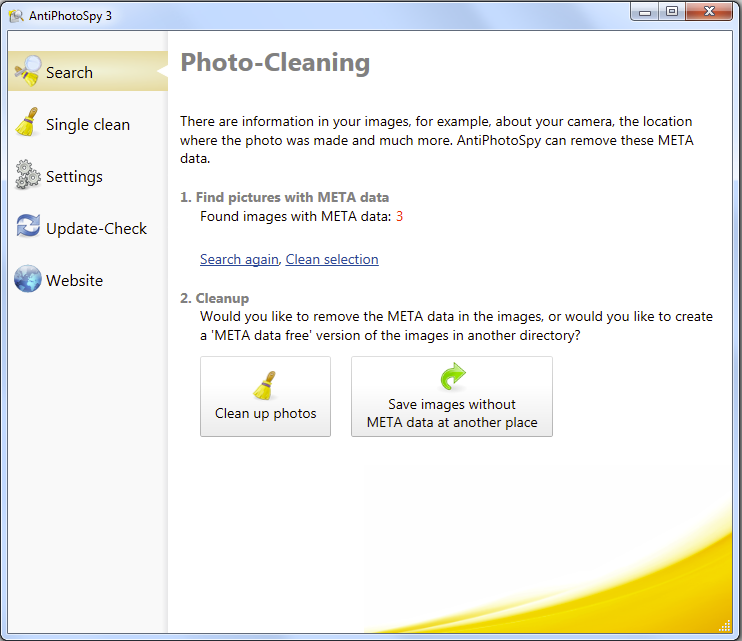The image size is (742, 641).
Task: Switch to the Single clean text entry
Action: (88, 125)
